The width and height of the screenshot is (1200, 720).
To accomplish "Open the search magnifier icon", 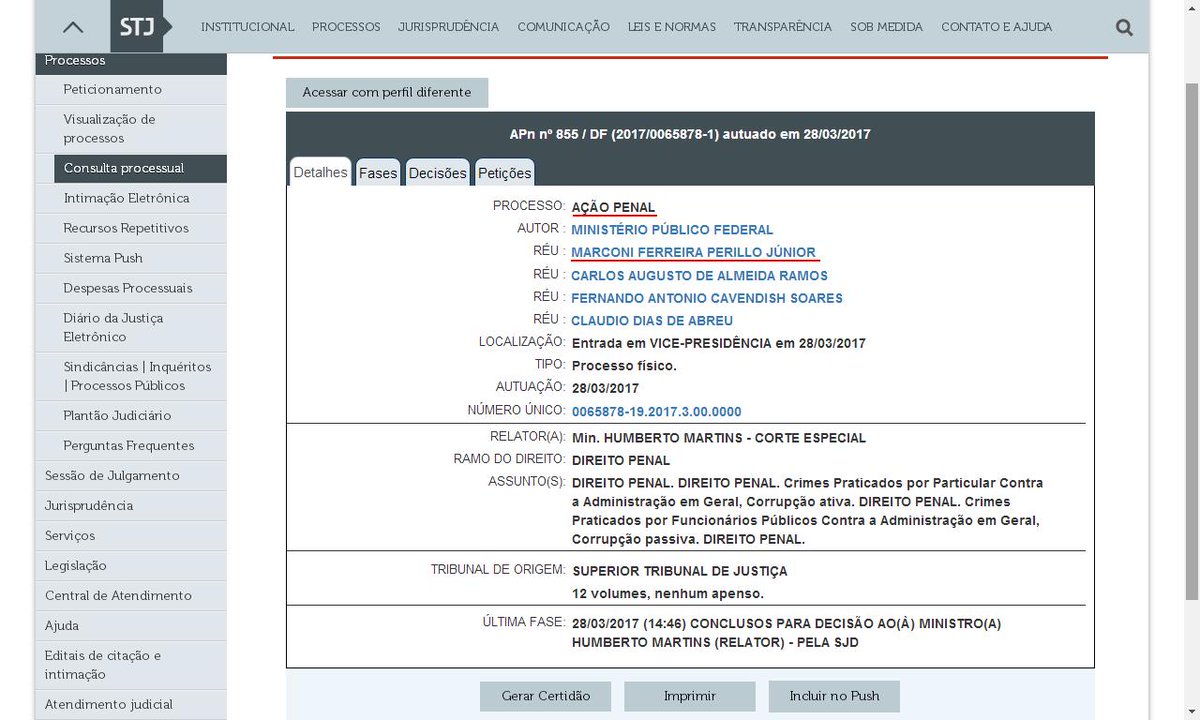I will point(1124,28).
